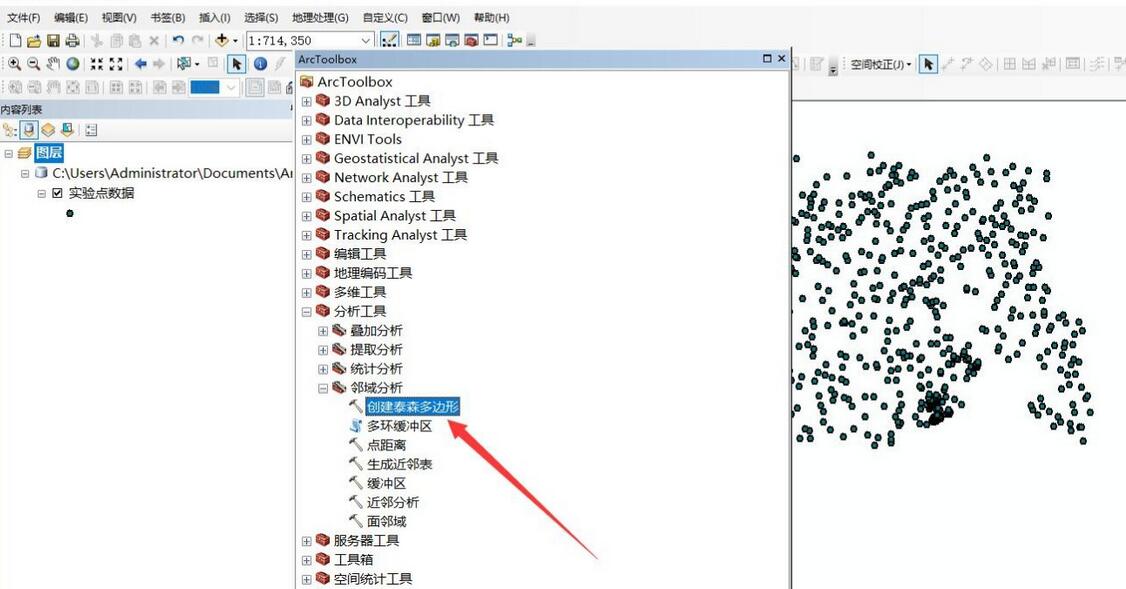Open the 点距离 tool
The height and width of the screenshot is (589, 1126).
[x=386, y=445]
